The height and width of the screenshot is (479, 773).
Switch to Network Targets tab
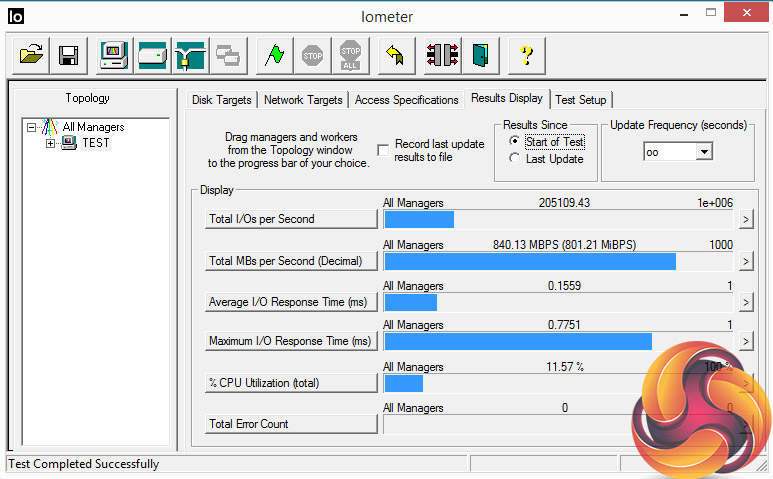click(x=303, y=100)
